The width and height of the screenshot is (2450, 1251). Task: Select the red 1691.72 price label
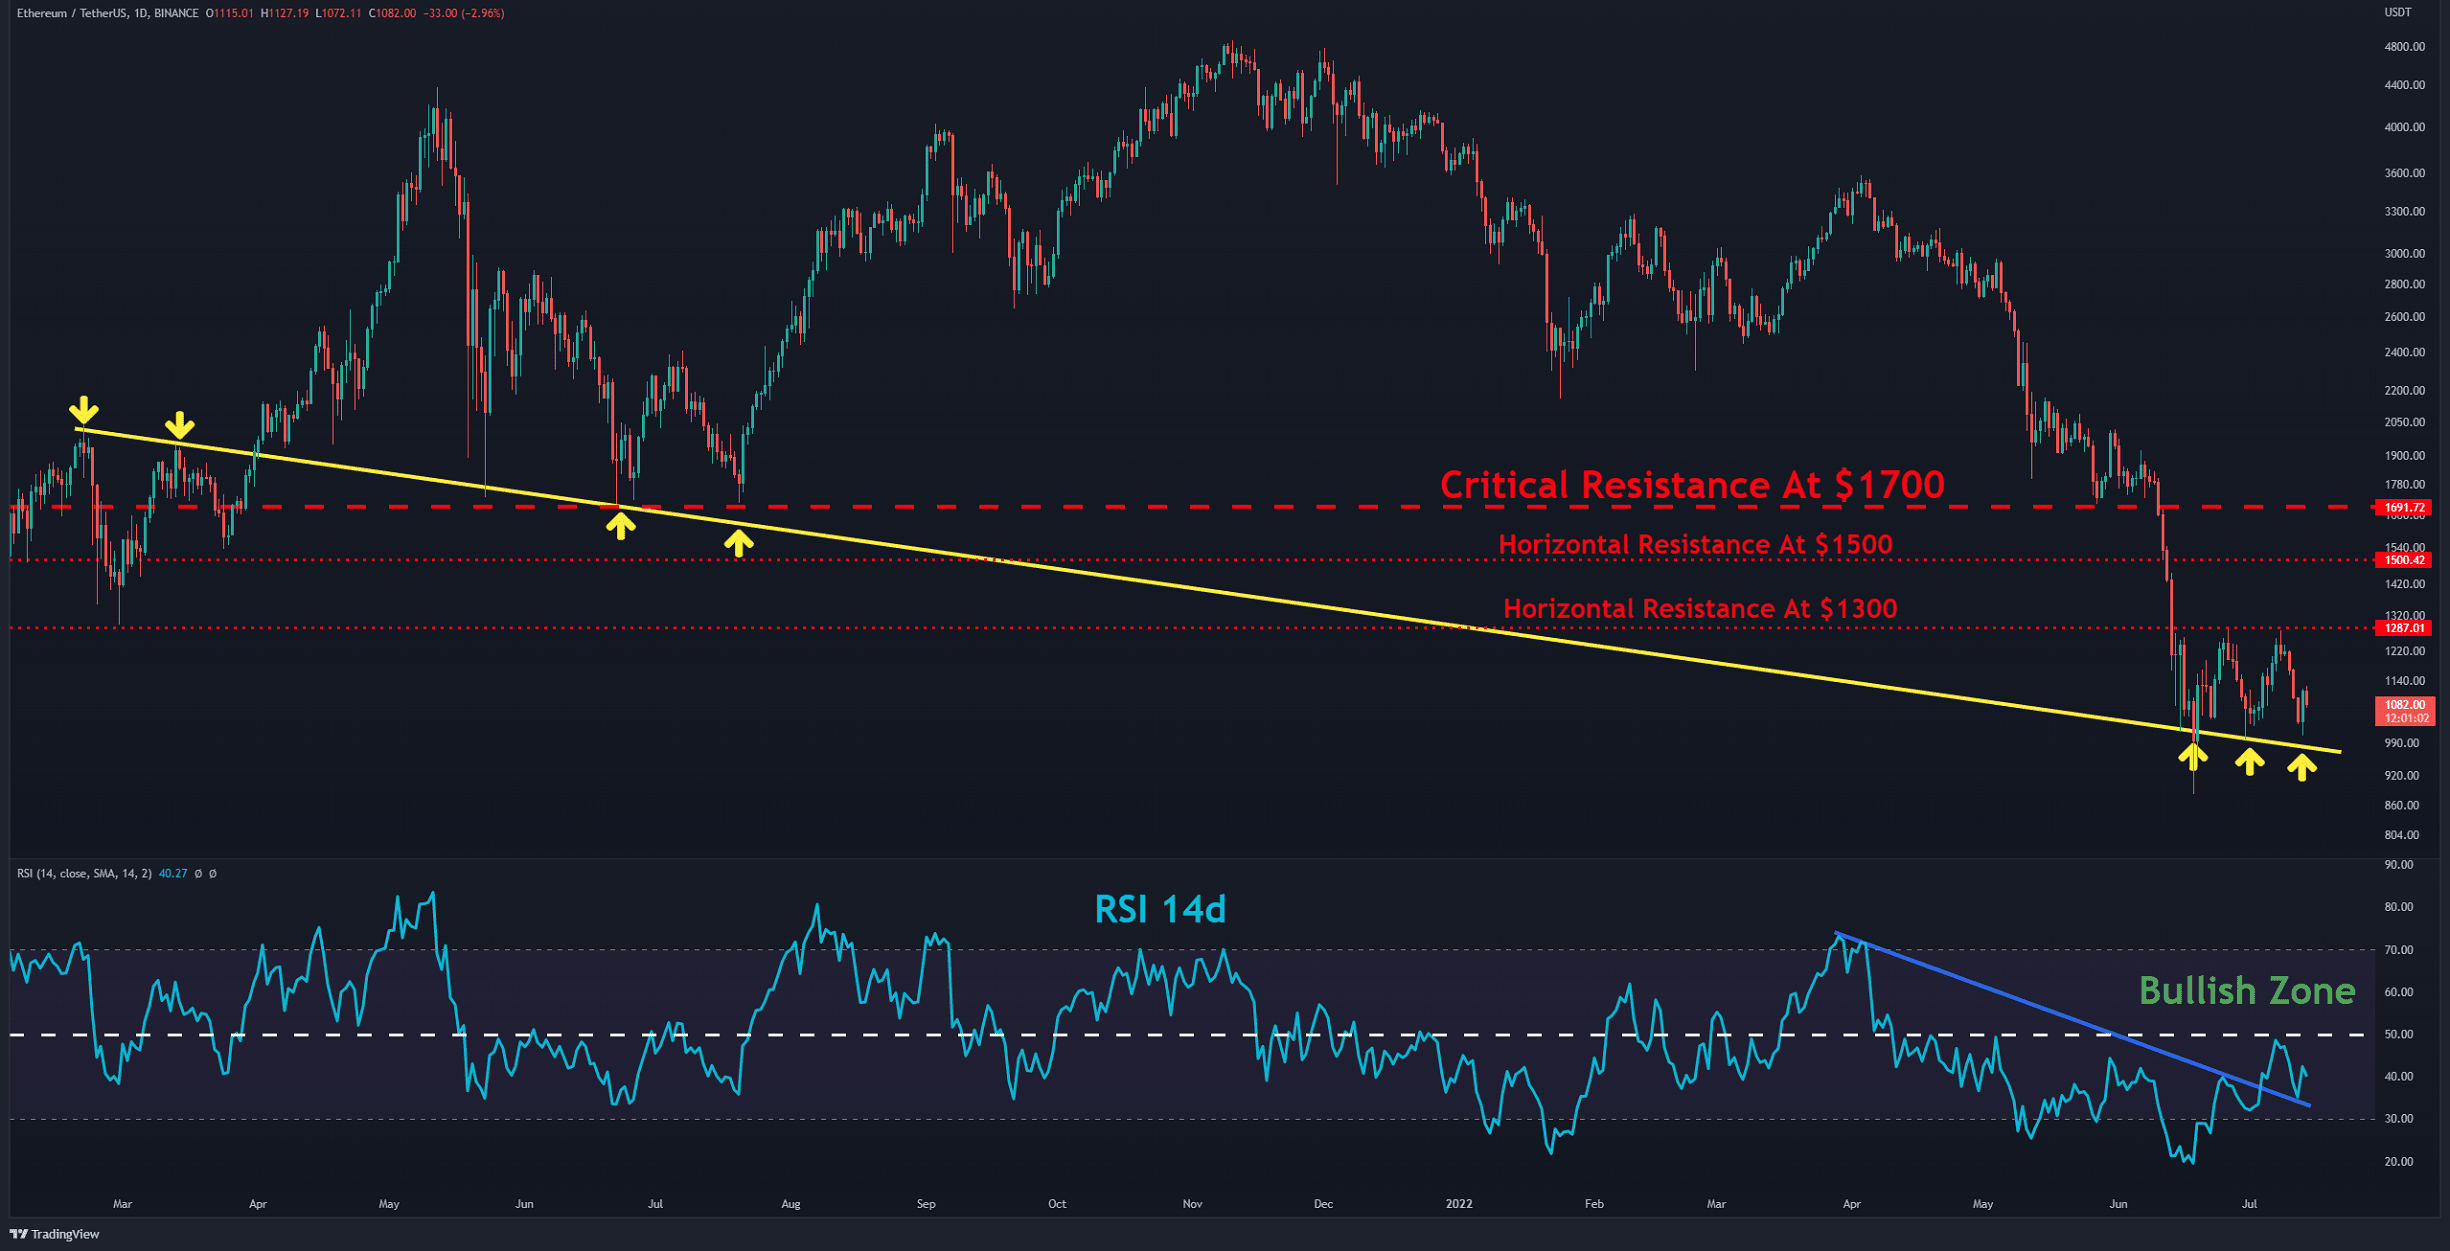tap(2404, 508)
